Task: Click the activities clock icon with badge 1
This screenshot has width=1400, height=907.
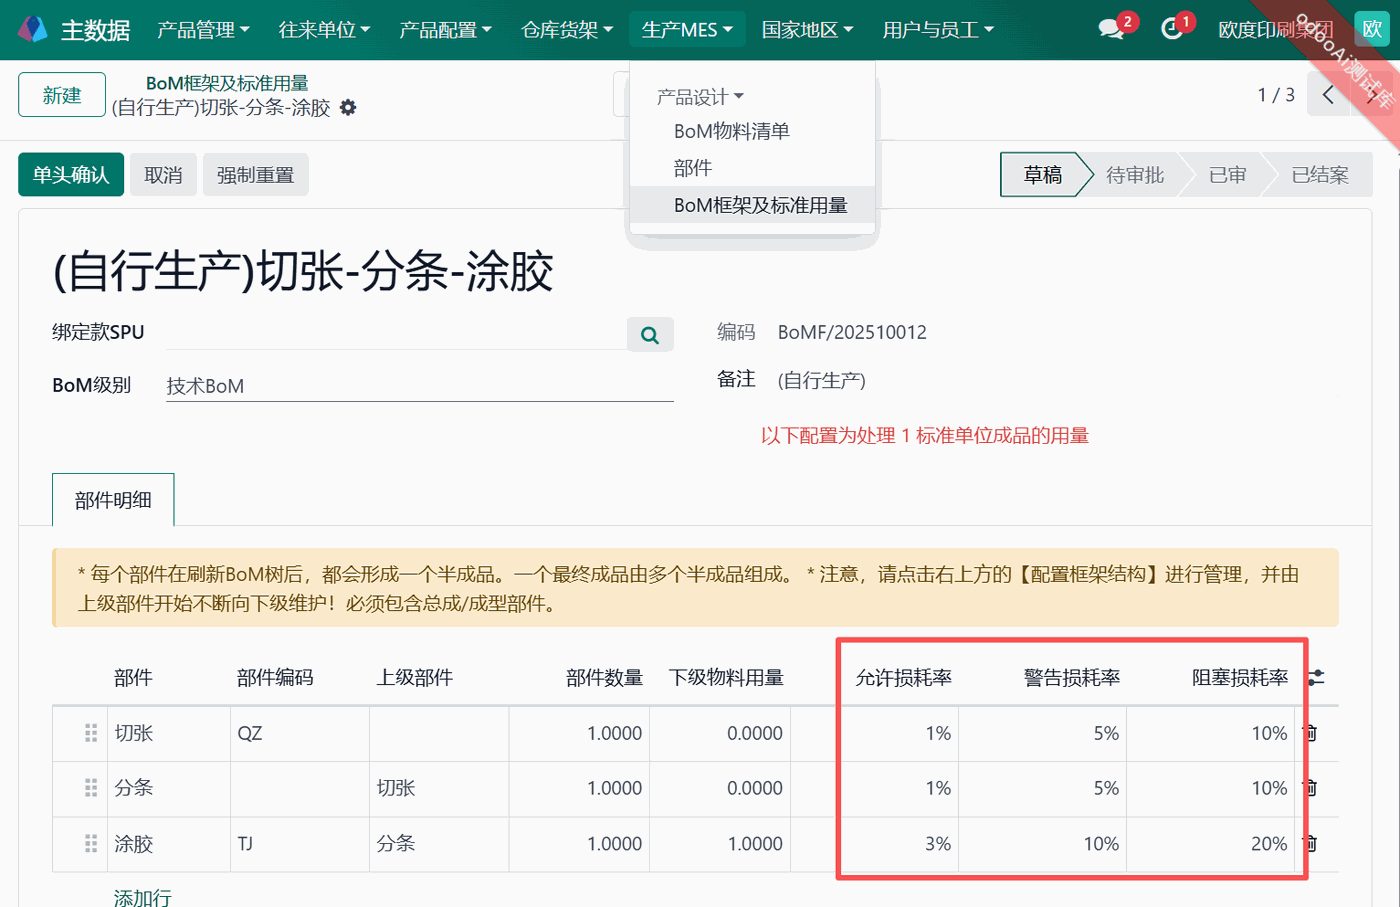Action: [1172, 26]
